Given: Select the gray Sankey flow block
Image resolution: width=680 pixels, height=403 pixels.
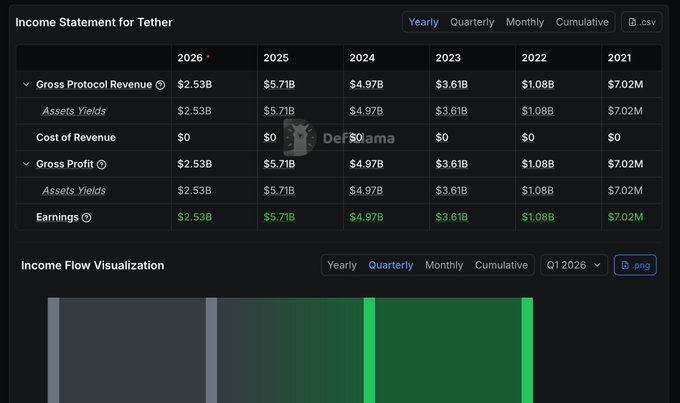Looking at the screenshot, I should click(x=132, y=350).
